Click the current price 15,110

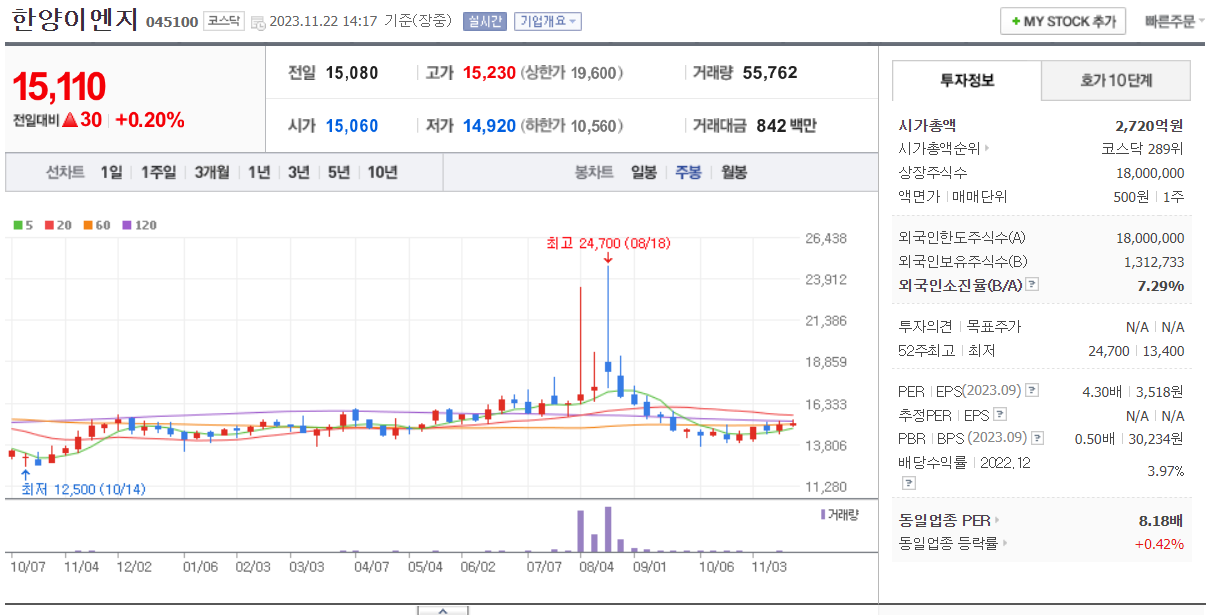pos(59,87)
